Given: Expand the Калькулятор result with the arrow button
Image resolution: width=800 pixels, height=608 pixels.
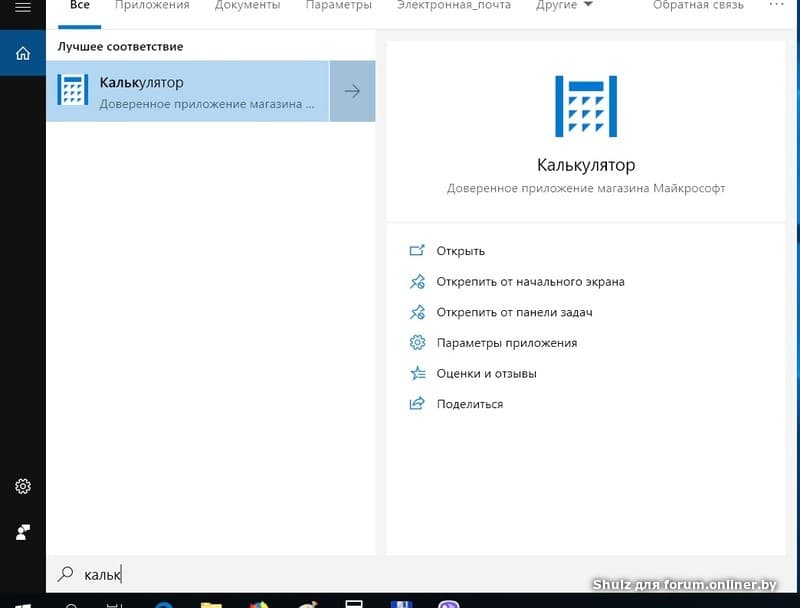Looking at the screenshot, I should 352,91.
